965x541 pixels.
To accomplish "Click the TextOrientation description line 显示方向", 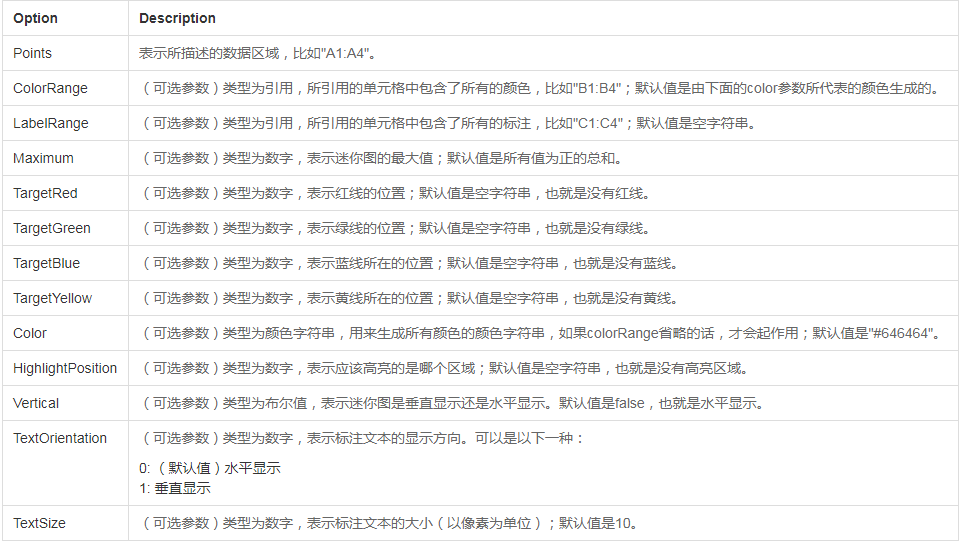I will pos(361,439).
